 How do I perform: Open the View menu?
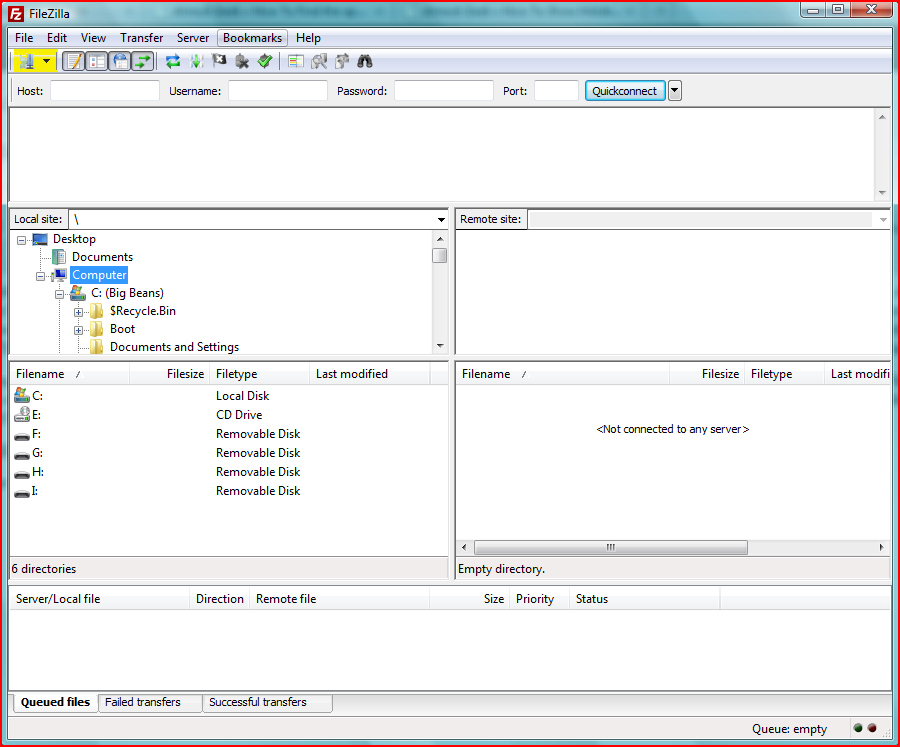pyautogui.click(x=93, y=38)
